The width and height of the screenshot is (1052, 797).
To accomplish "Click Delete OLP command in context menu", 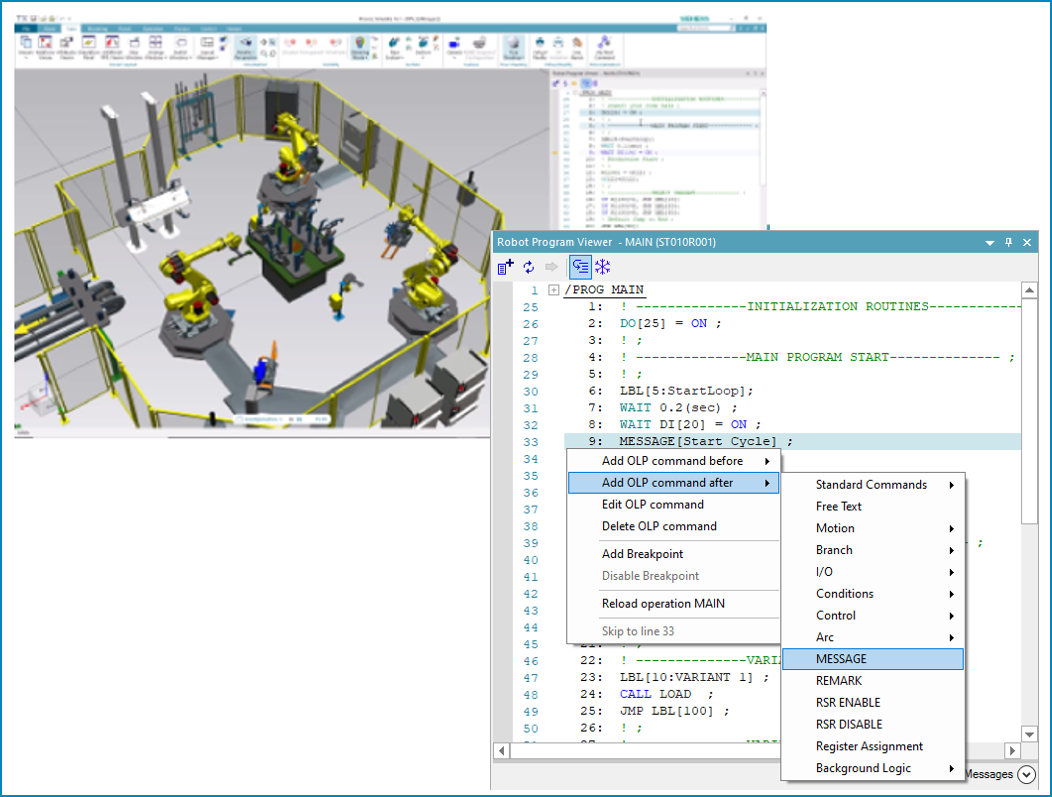I will coord(658,527).
